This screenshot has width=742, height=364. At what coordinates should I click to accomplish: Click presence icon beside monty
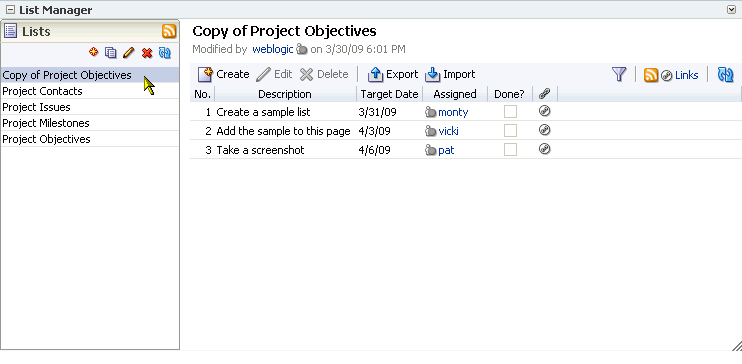pyautogui.click(x=430, y=112)
